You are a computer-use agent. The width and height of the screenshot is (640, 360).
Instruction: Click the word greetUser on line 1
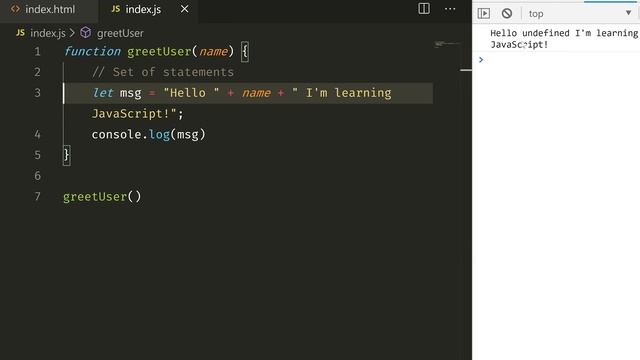tap(159, 51)
